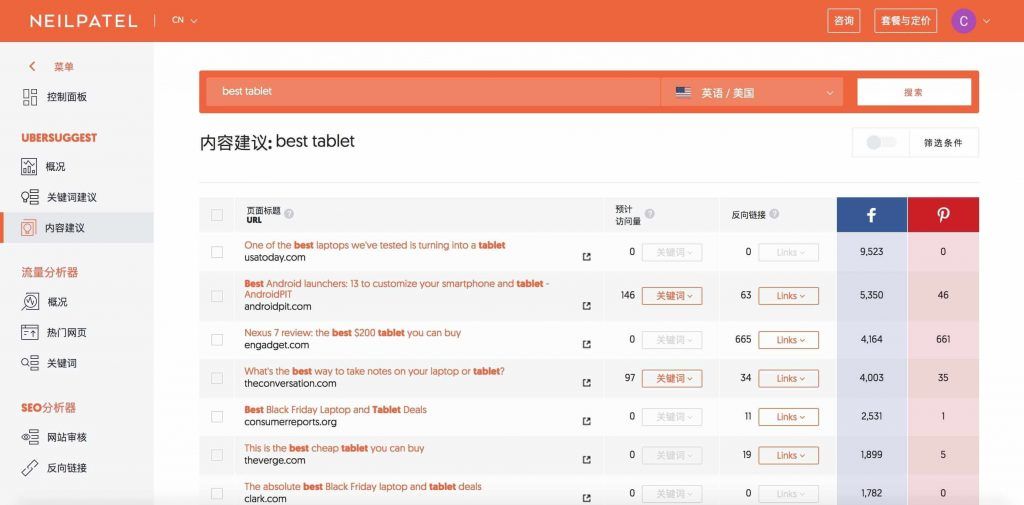Screen dimensions: 1024x505
Task: Open 反向链接 sidebar menu item
Action: 67,468
